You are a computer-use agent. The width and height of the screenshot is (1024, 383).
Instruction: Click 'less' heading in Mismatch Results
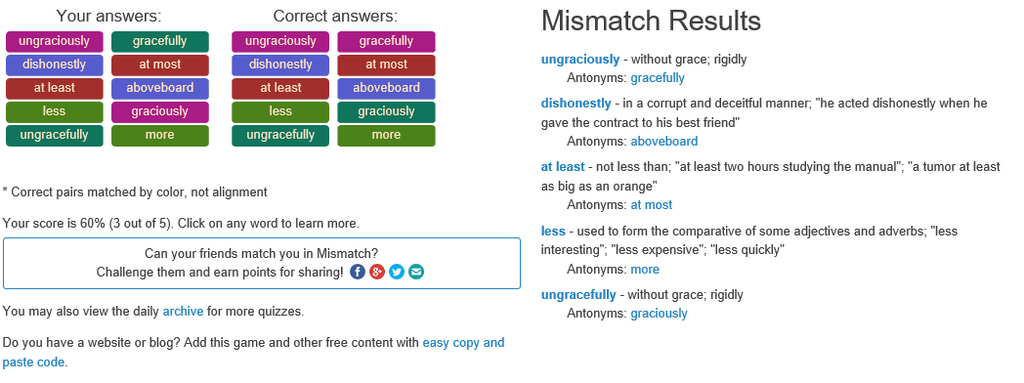tap(553, 231)
